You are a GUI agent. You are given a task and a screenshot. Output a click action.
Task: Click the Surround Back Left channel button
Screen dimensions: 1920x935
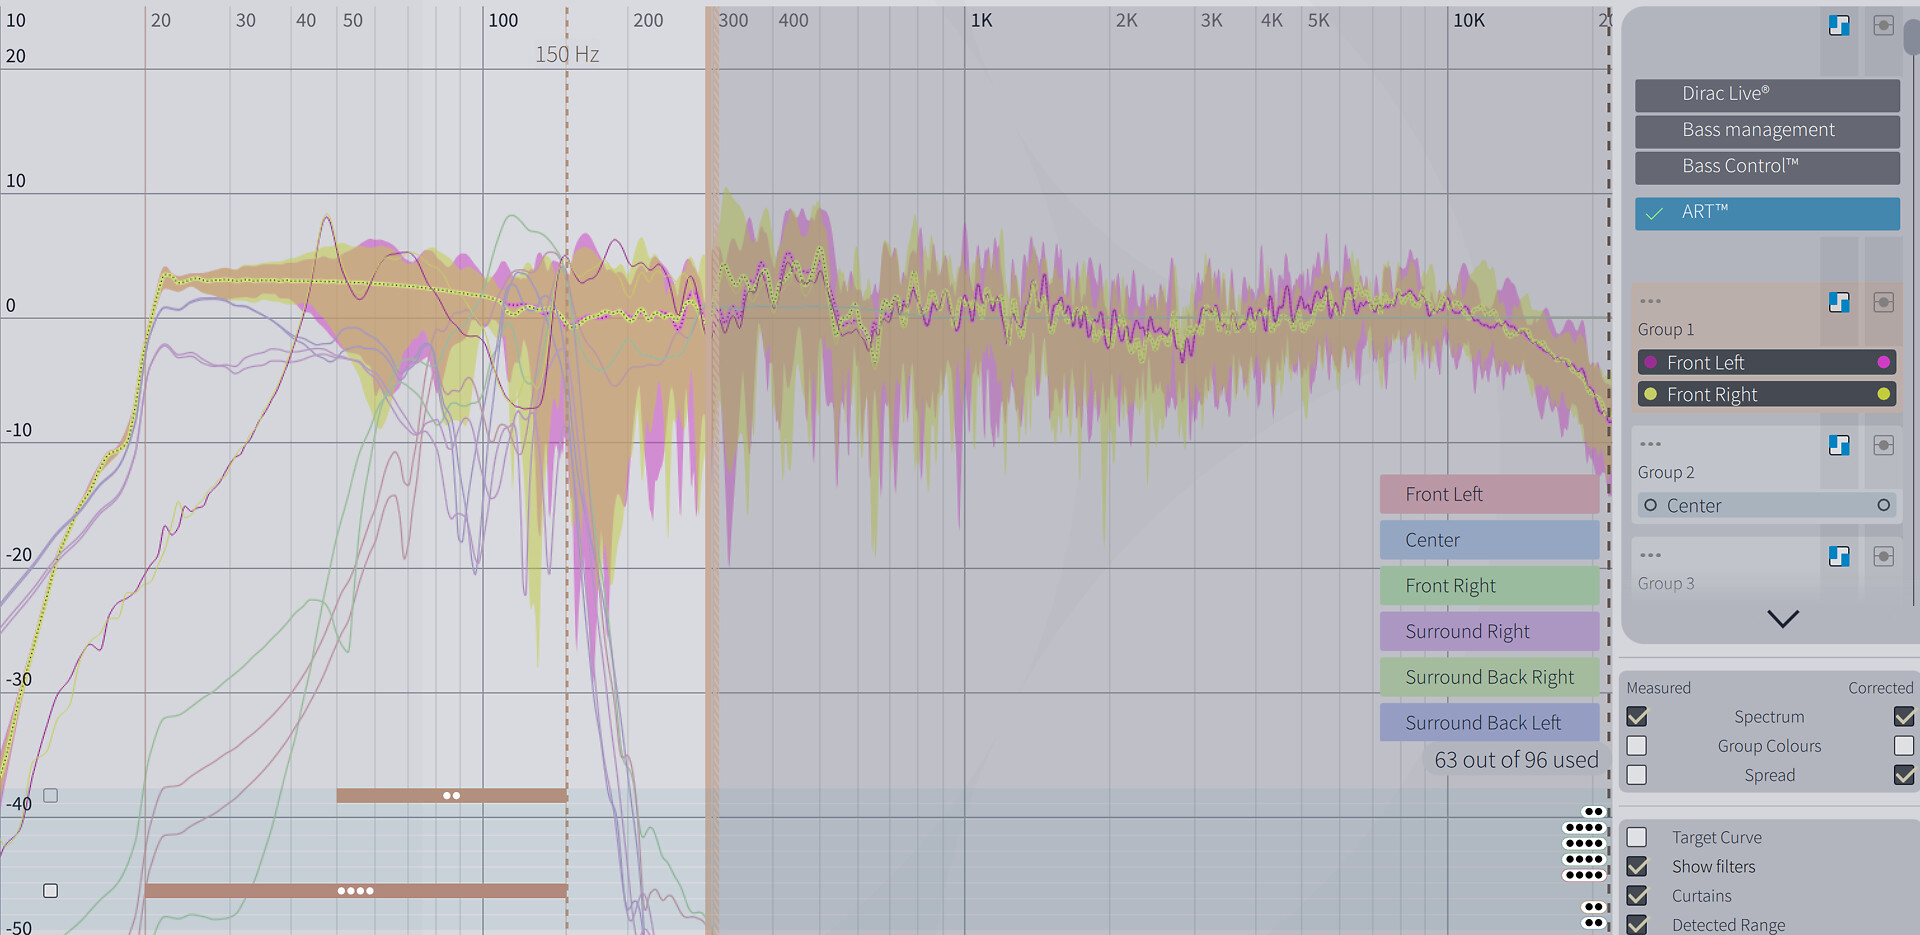tap(1488, 723)
